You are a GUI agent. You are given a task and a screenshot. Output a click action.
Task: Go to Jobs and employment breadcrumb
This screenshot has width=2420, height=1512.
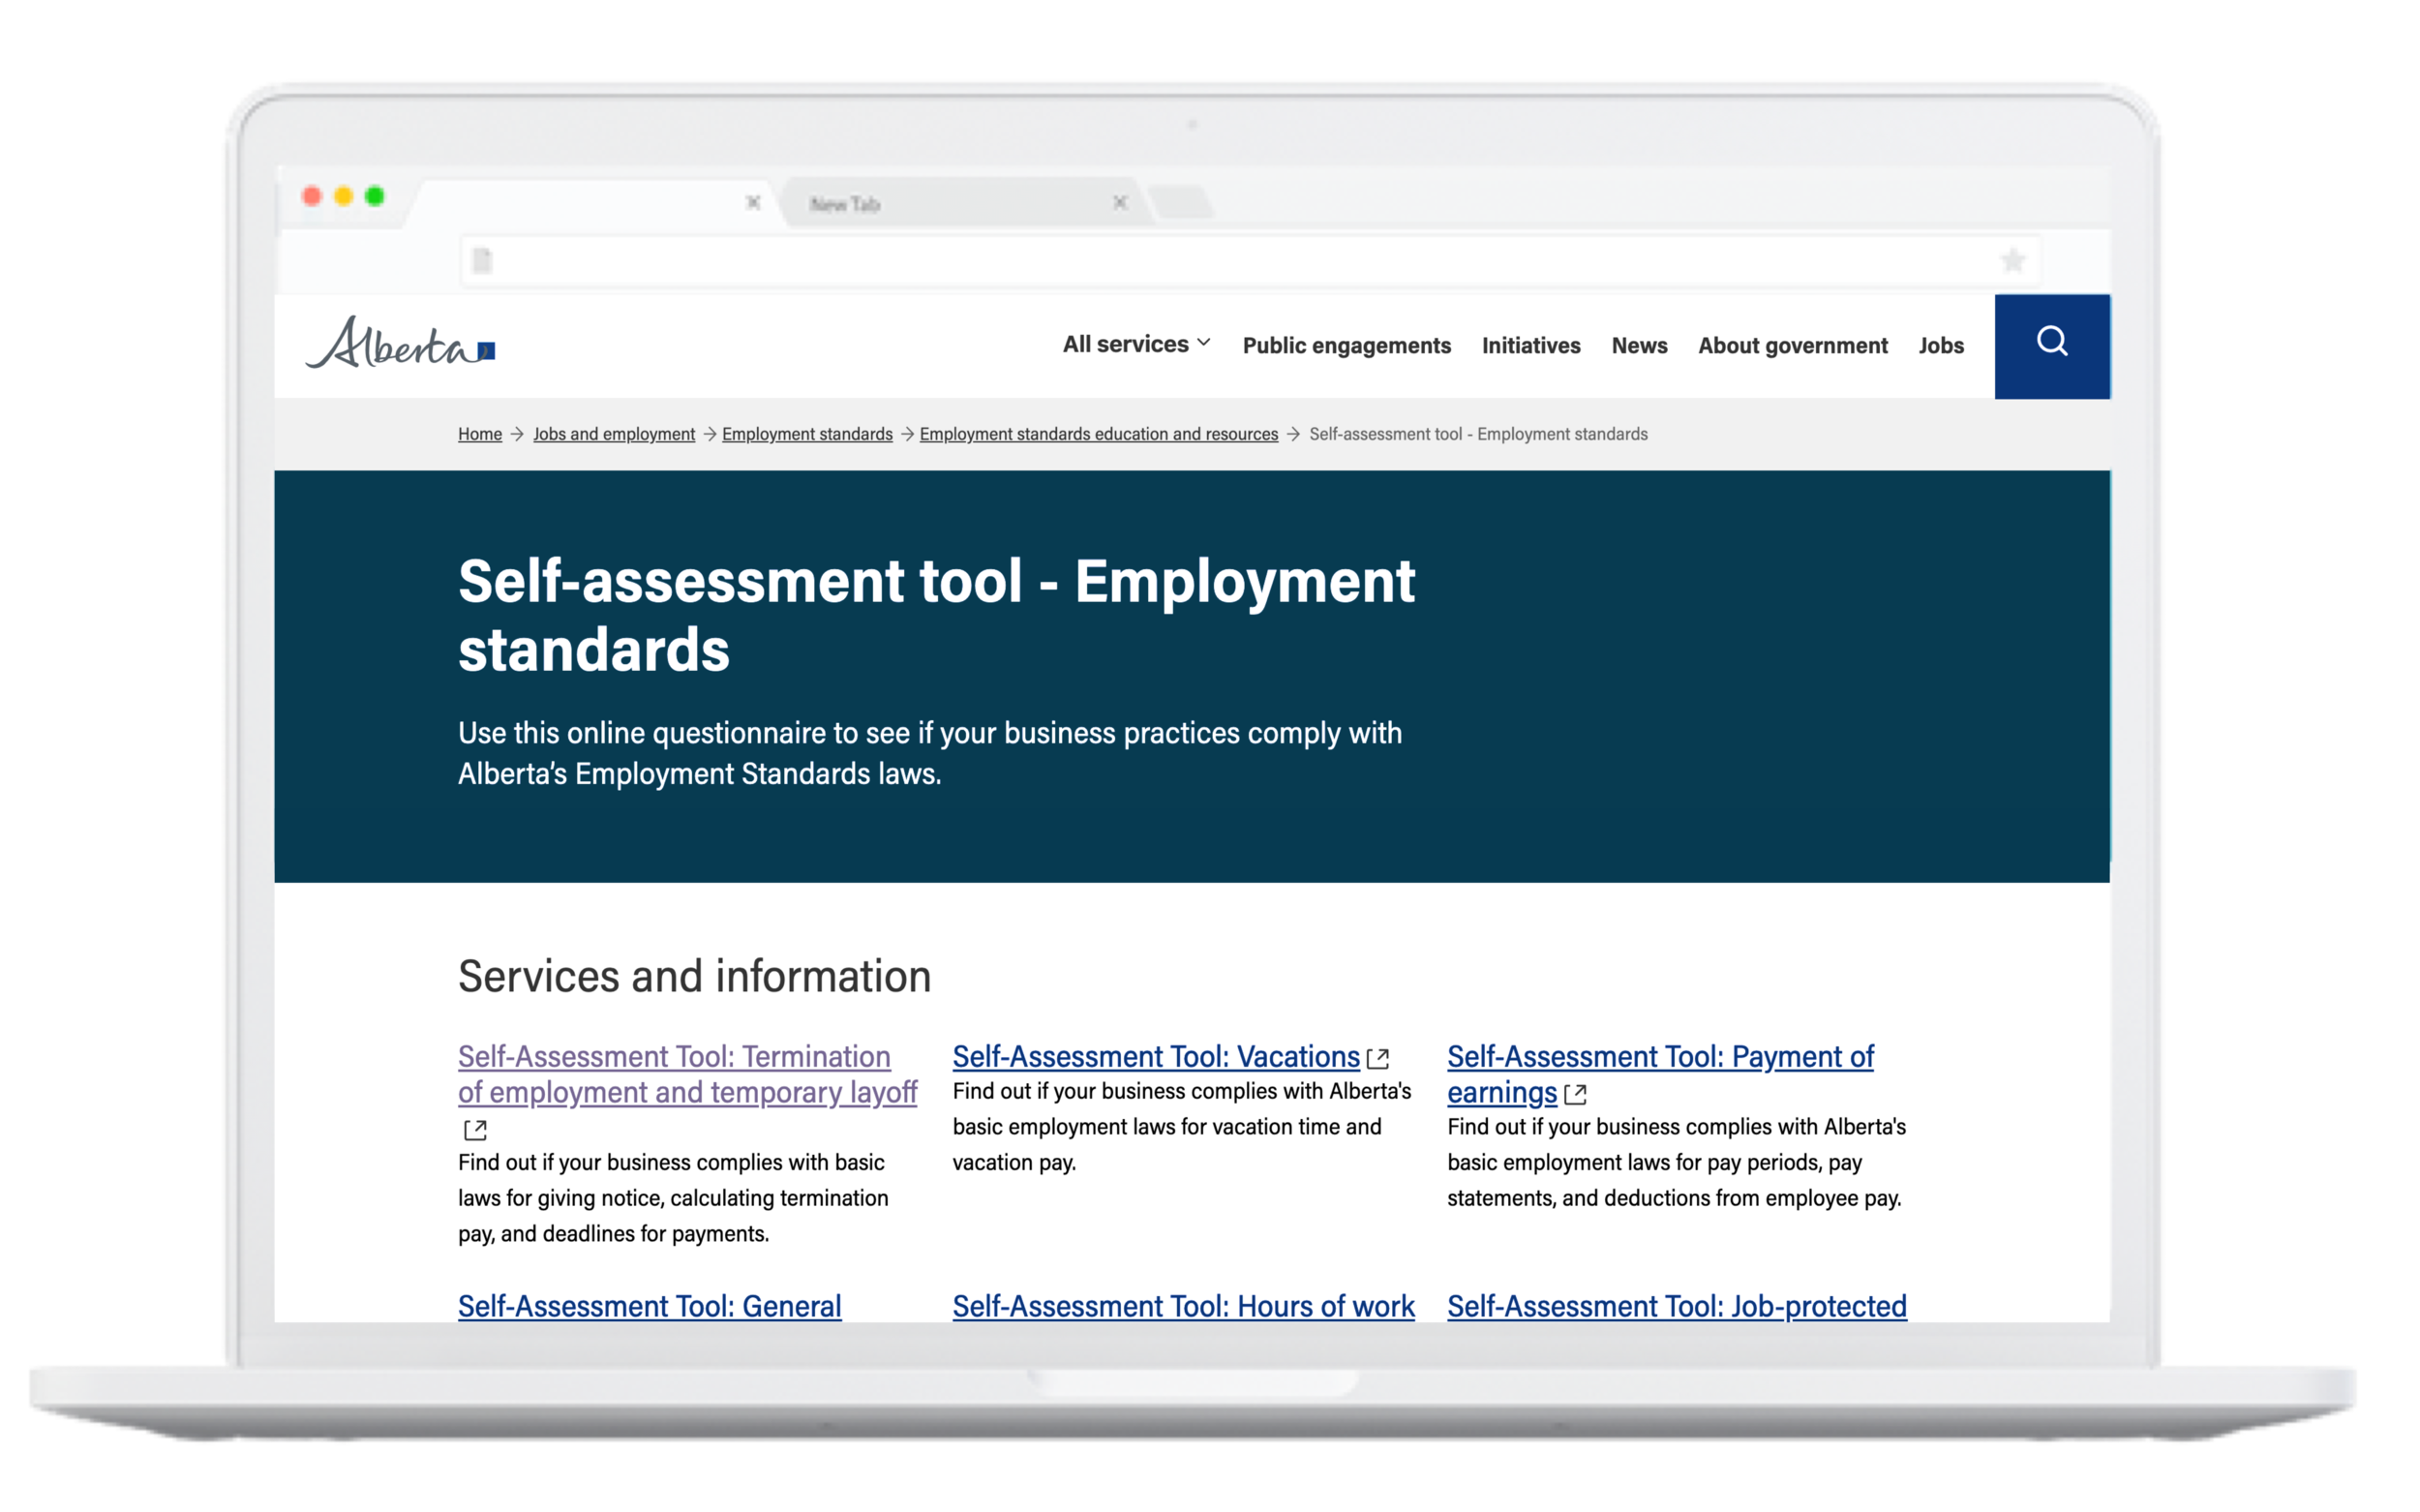click(613, 434)
